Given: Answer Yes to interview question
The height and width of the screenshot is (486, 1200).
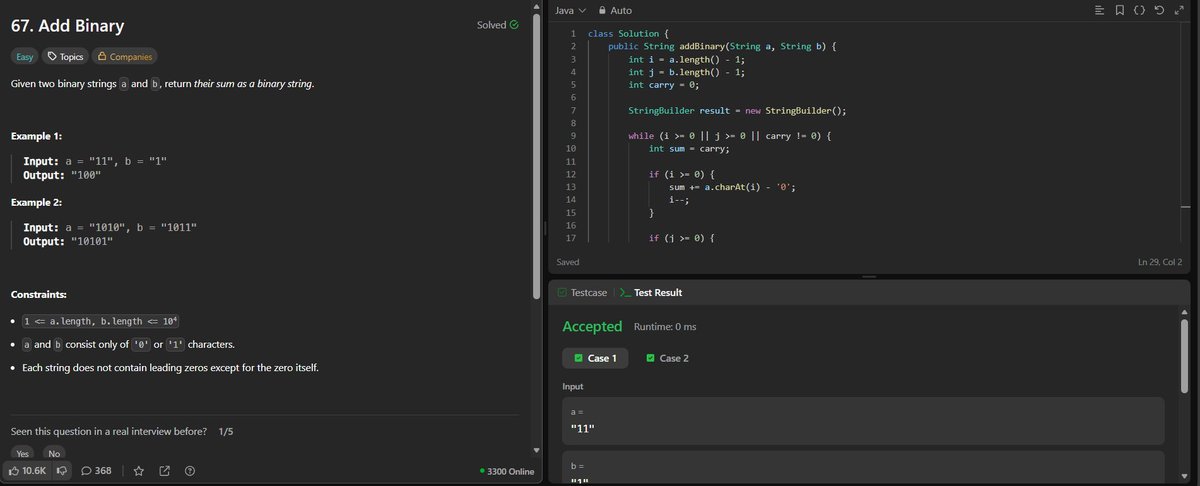Looking at the screenshot, I should tap(22, 454).
